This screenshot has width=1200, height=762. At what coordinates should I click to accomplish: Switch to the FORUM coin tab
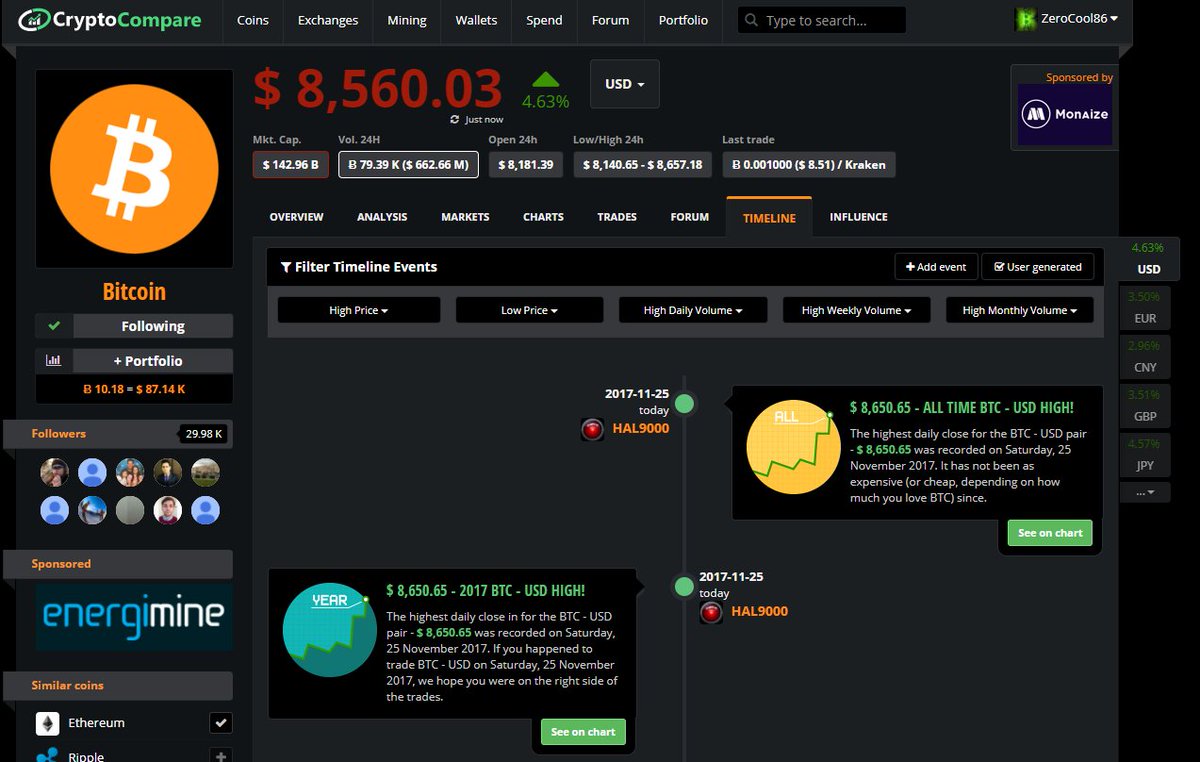[x=690, y=217]
